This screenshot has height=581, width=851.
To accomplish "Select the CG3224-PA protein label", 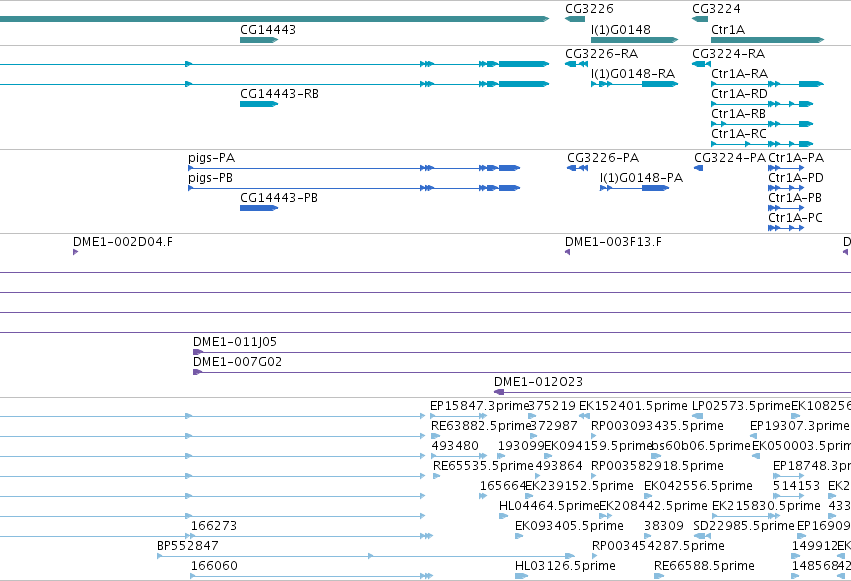I will tap(730, 158).
